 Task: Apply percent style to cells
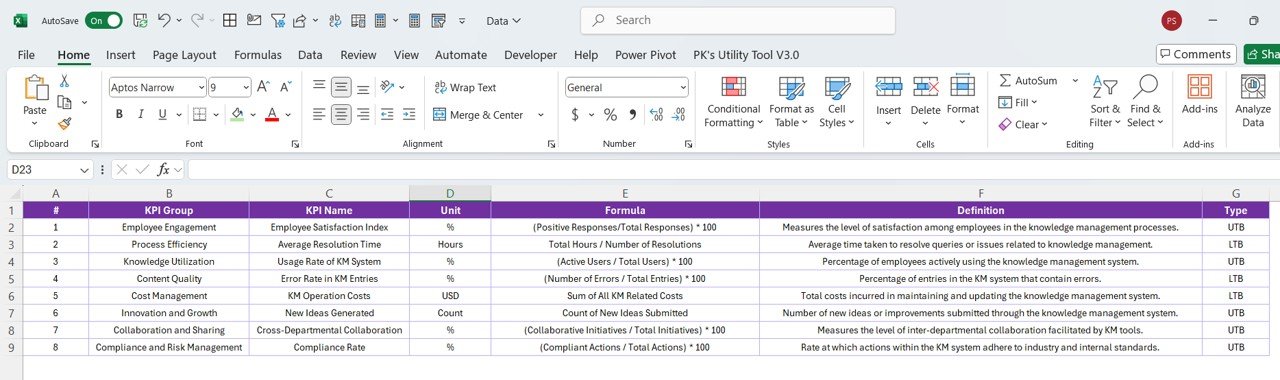609,115
